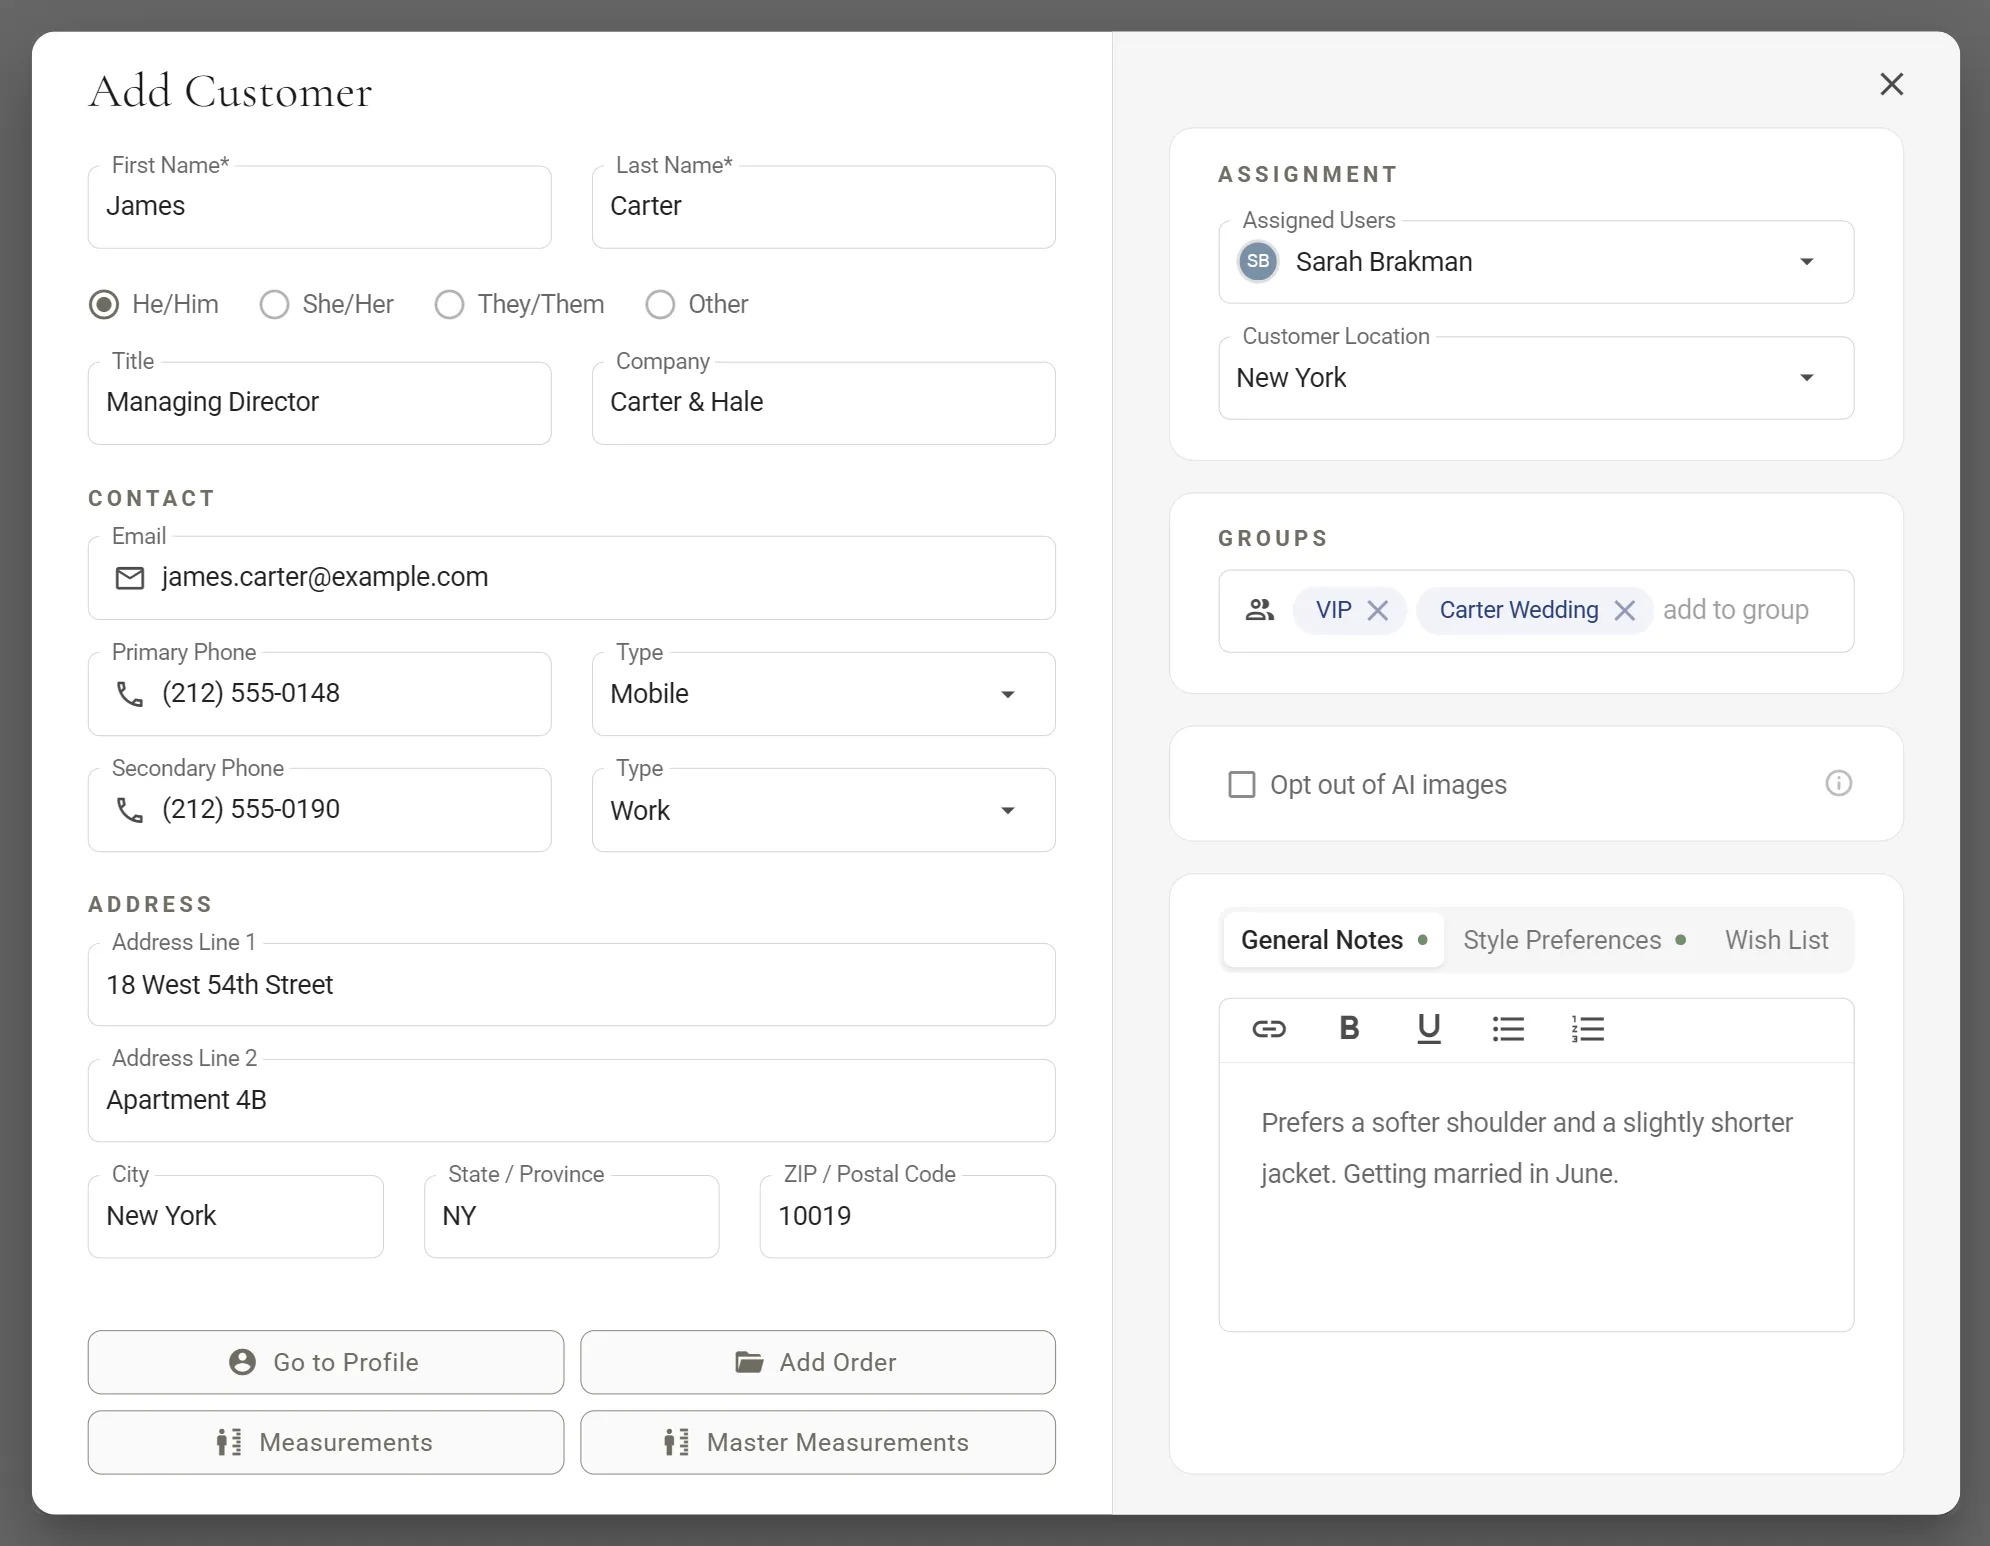Click the Add Order button
This screenshot has width=1990, height=1546.
pos(818,1362)
